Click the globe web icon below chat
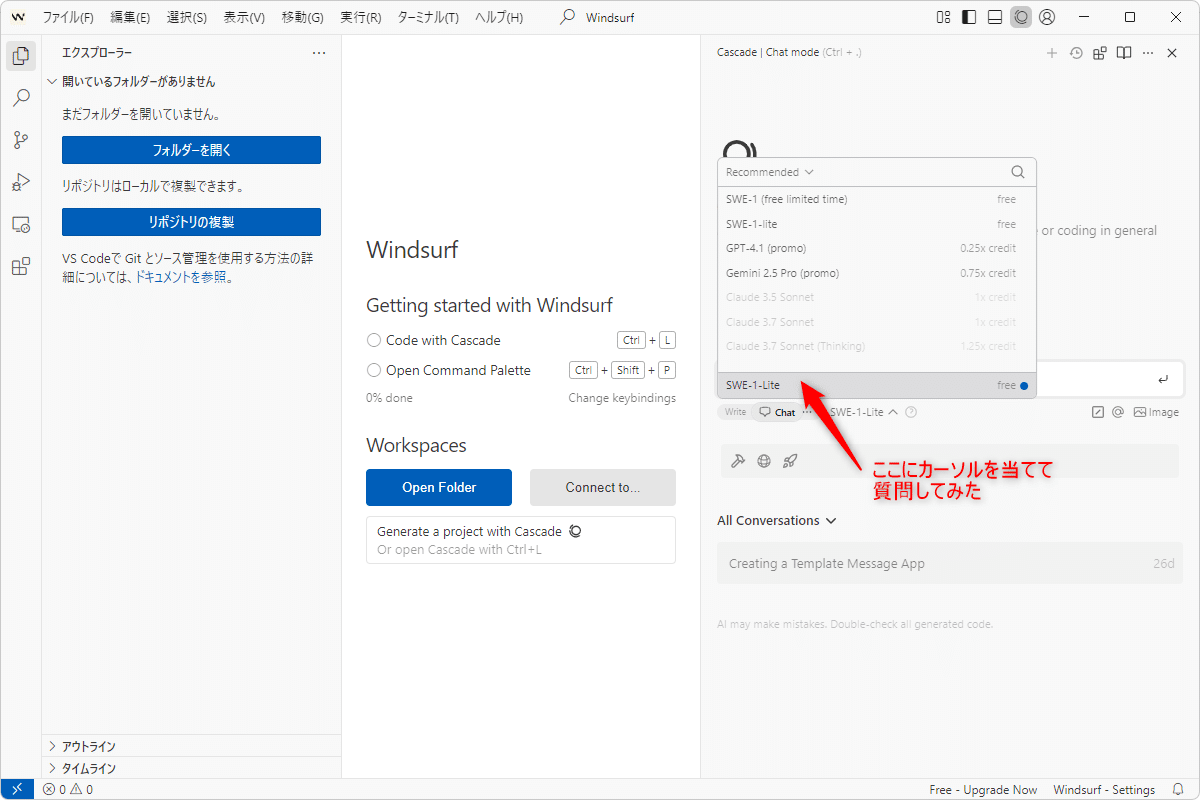Viewport: 1200px width, 800px height. (764, 461)
